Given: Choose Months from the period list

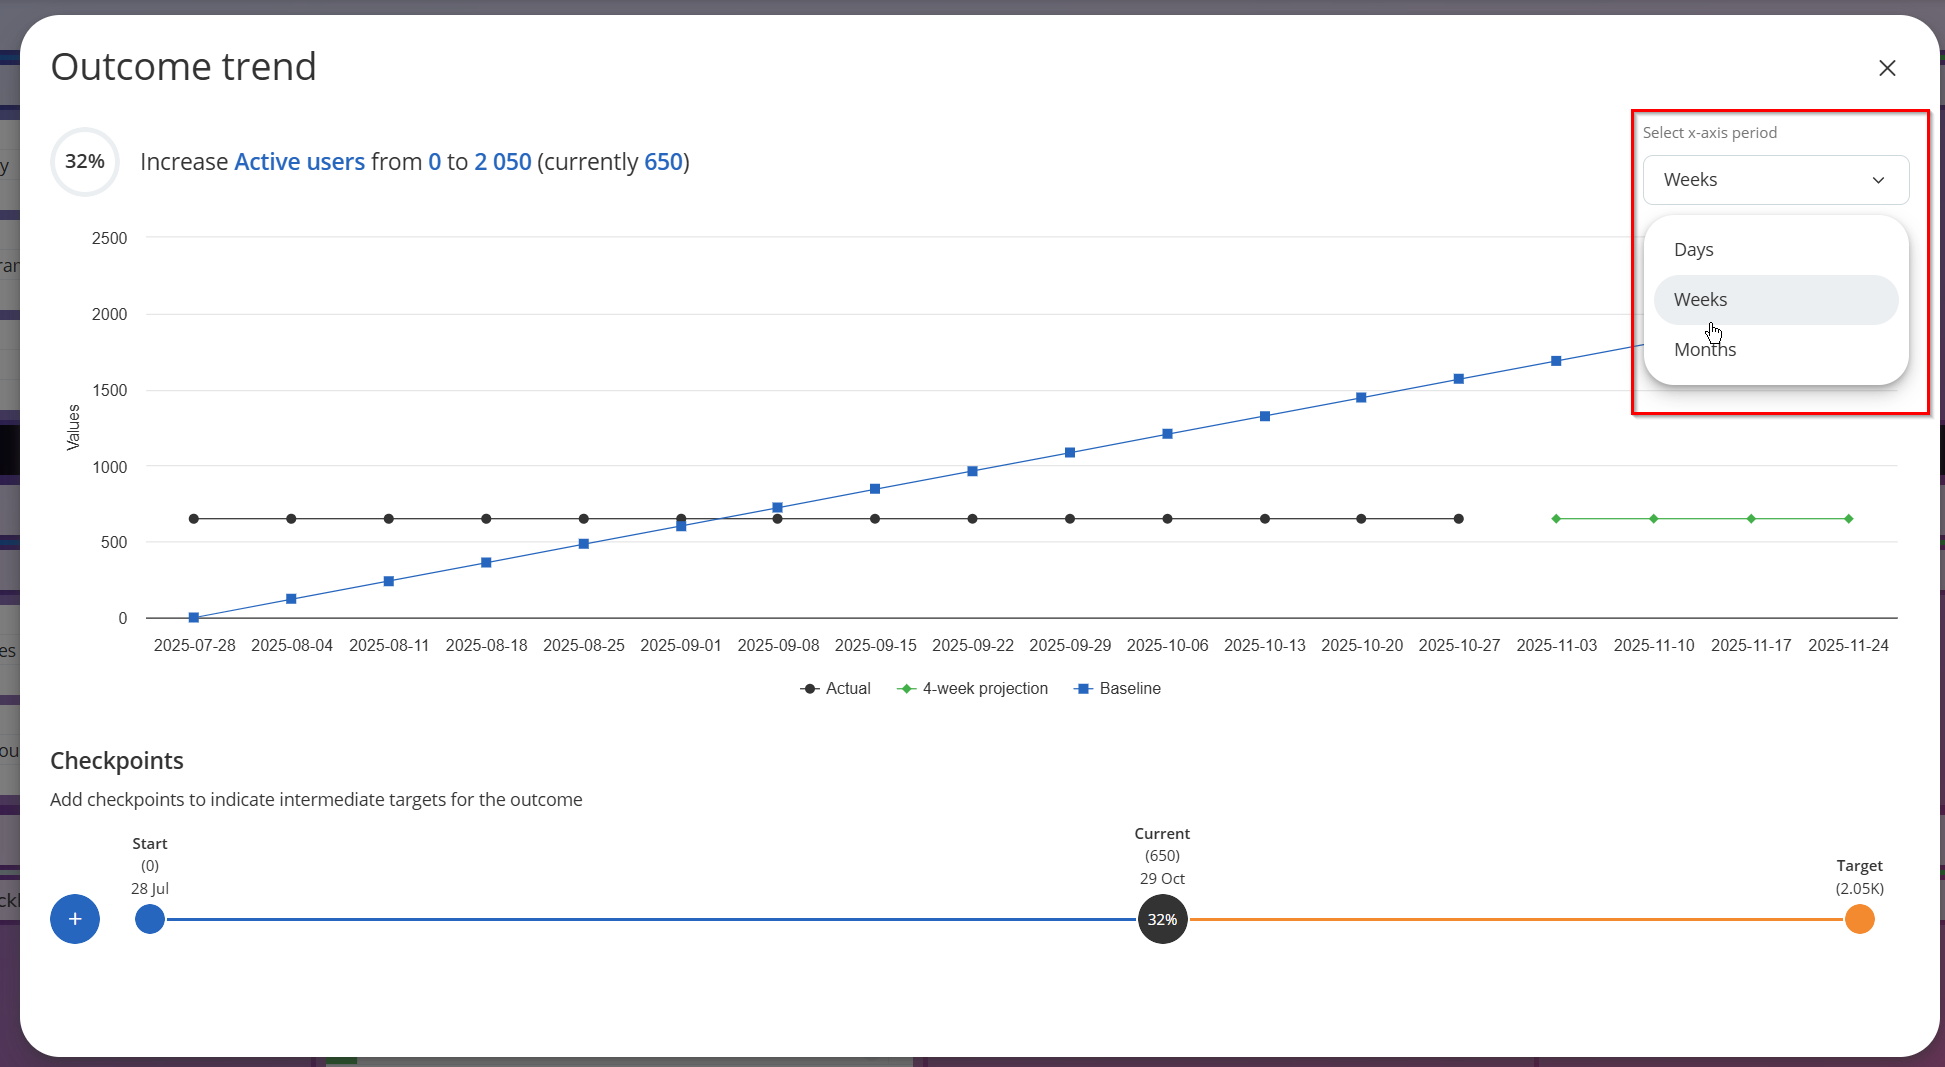Looking at the screenshot, I should pos(1704,350).
